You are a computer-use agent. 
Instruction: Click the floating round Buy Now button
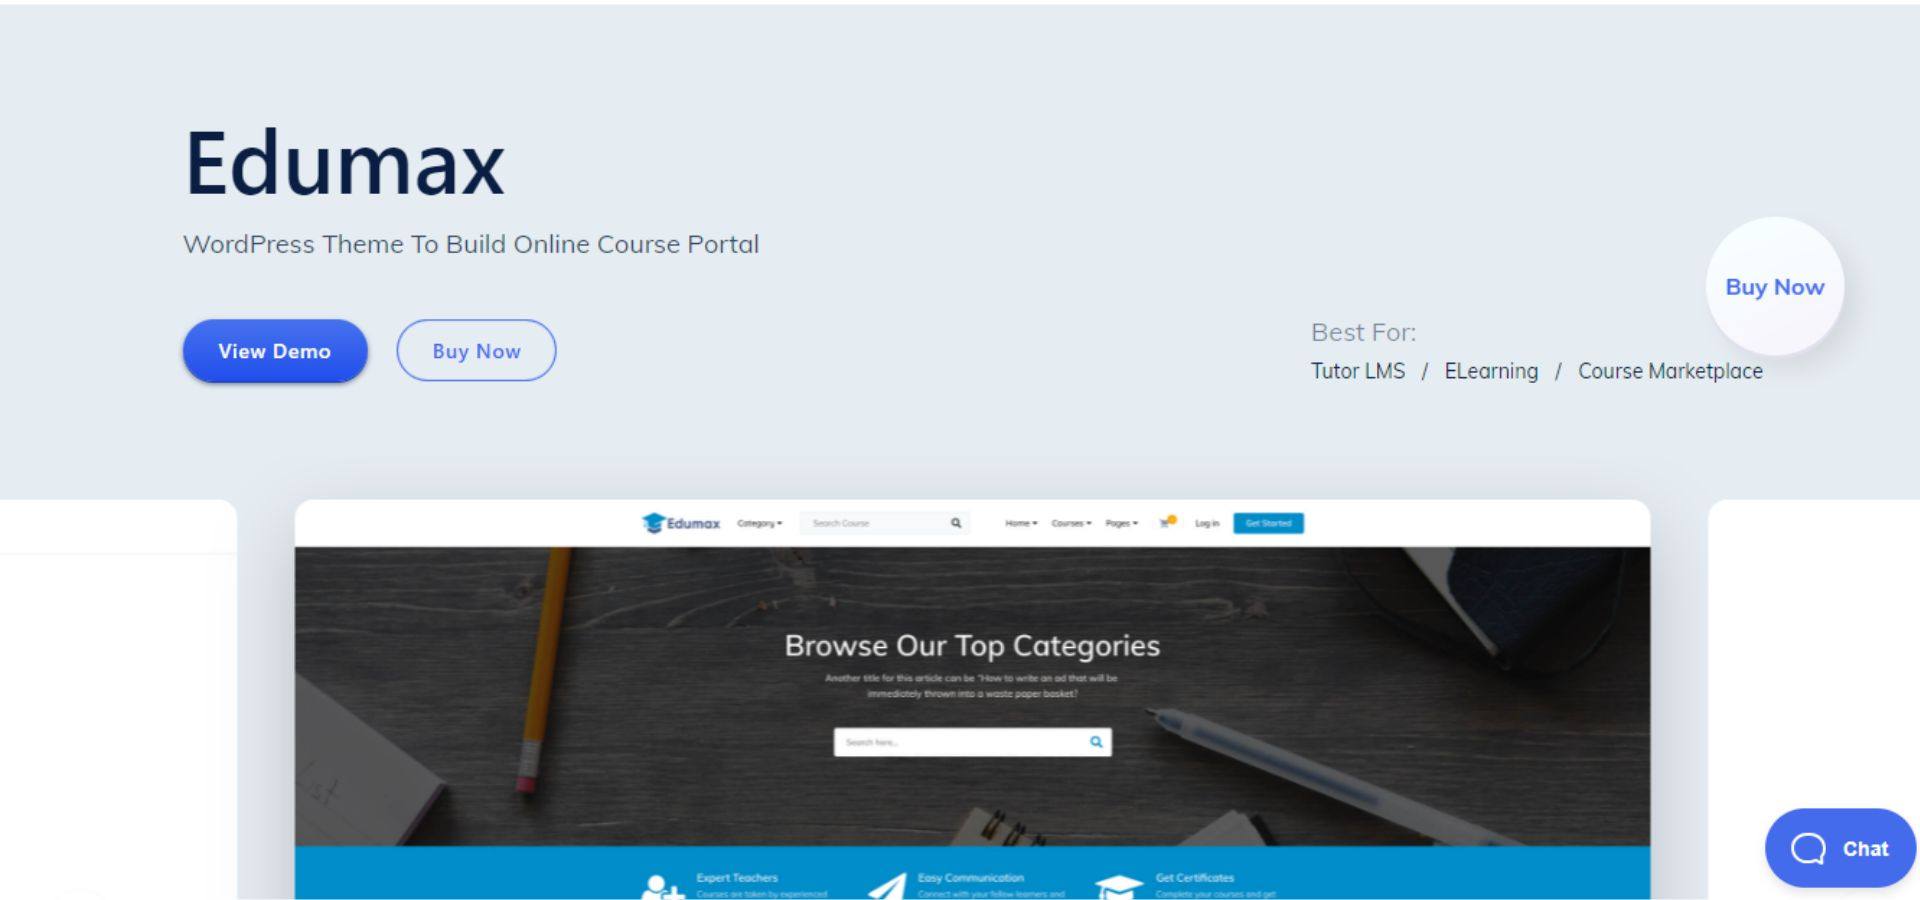point(1774,287)
